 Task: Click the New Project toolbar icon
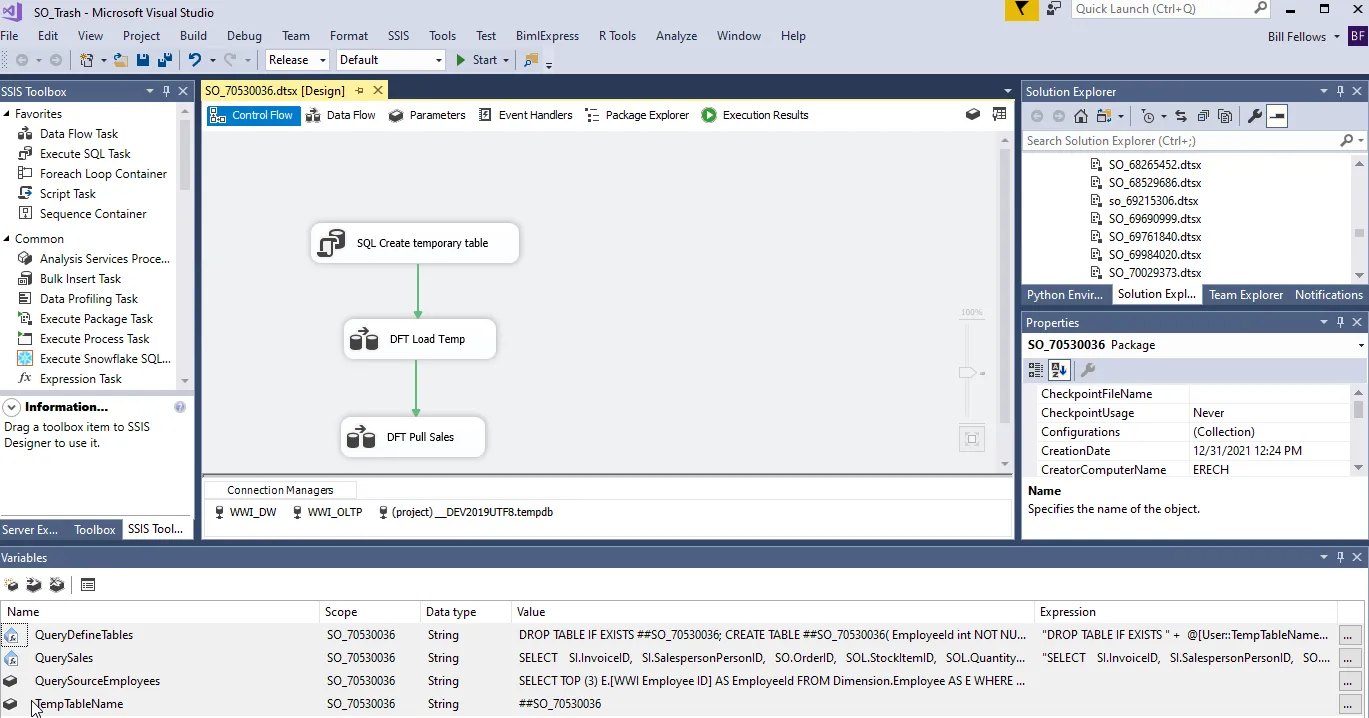click(87, 60)
